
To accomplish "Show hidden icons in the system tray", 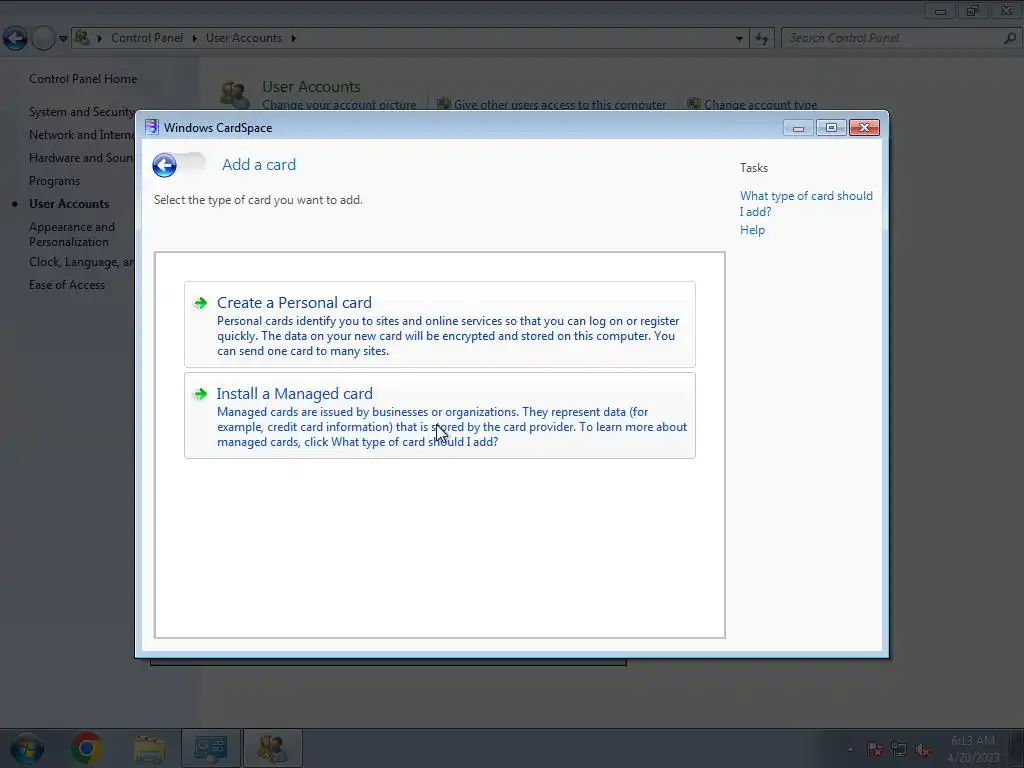I will tap(850, 749).
